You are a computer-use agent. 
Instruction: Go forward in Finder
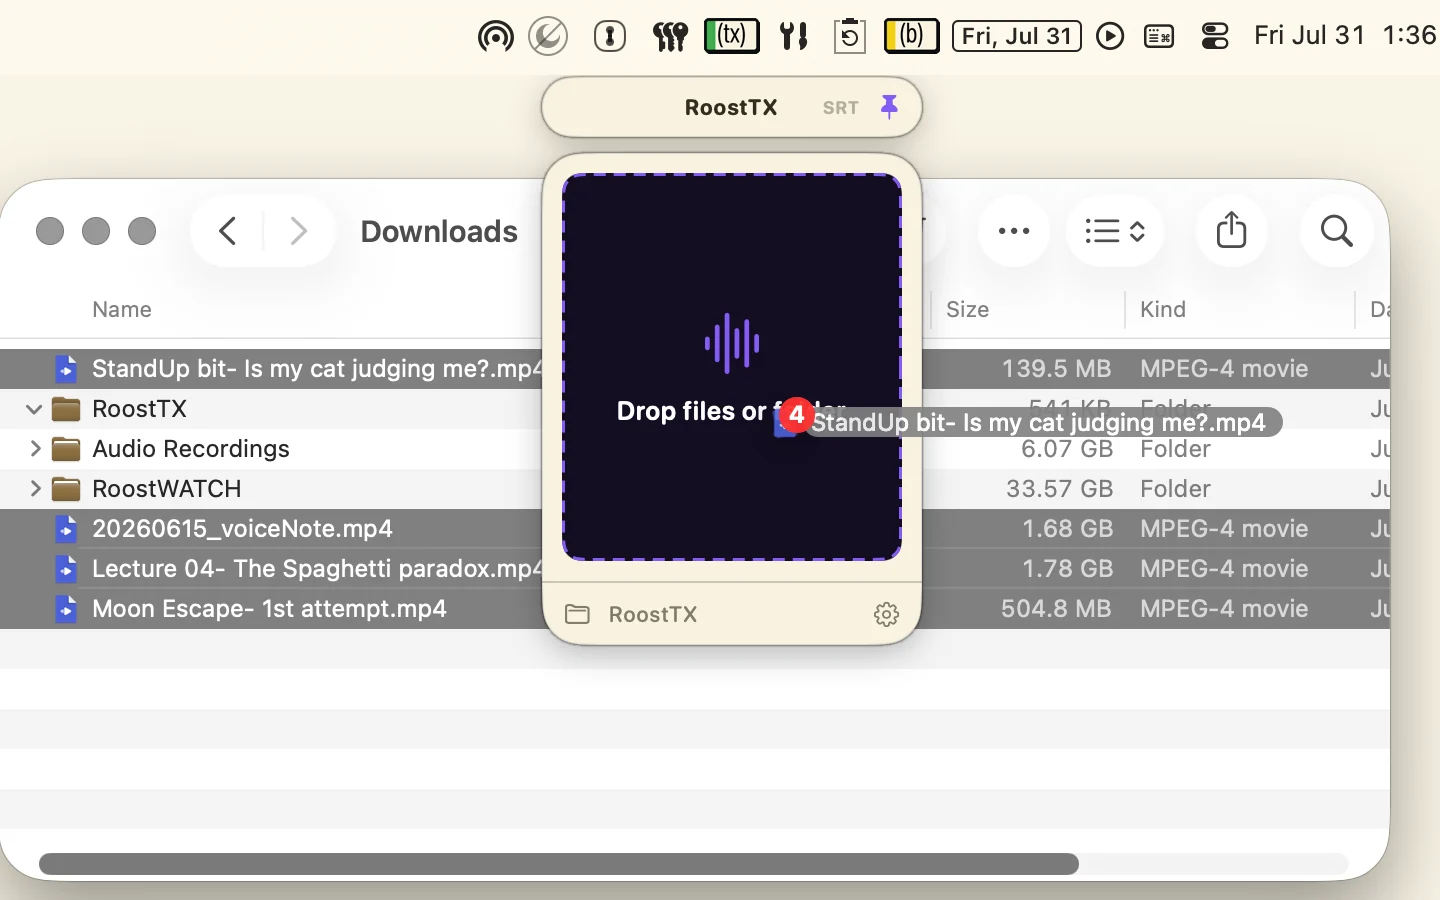(298, 231)
